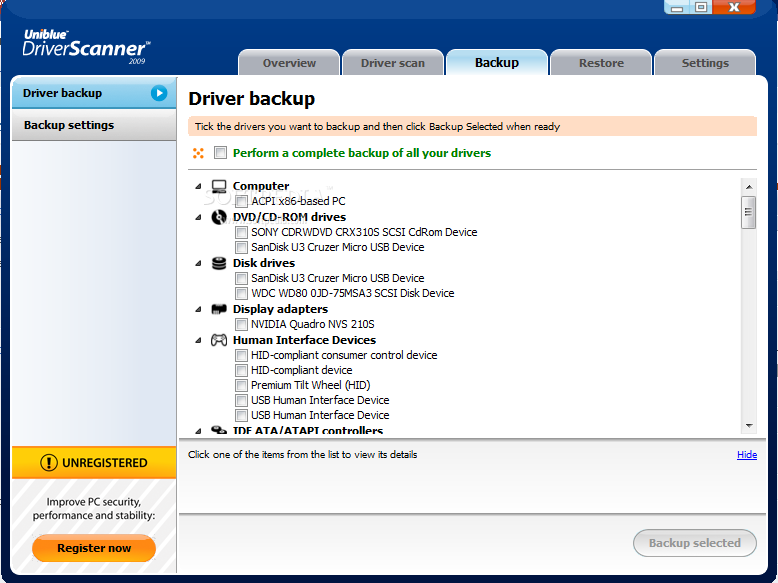Tick the NVIDIA Quadro NVS 210S checkbox
The width and height of the screenshot is (778, 583).
(x=241, y=324)
